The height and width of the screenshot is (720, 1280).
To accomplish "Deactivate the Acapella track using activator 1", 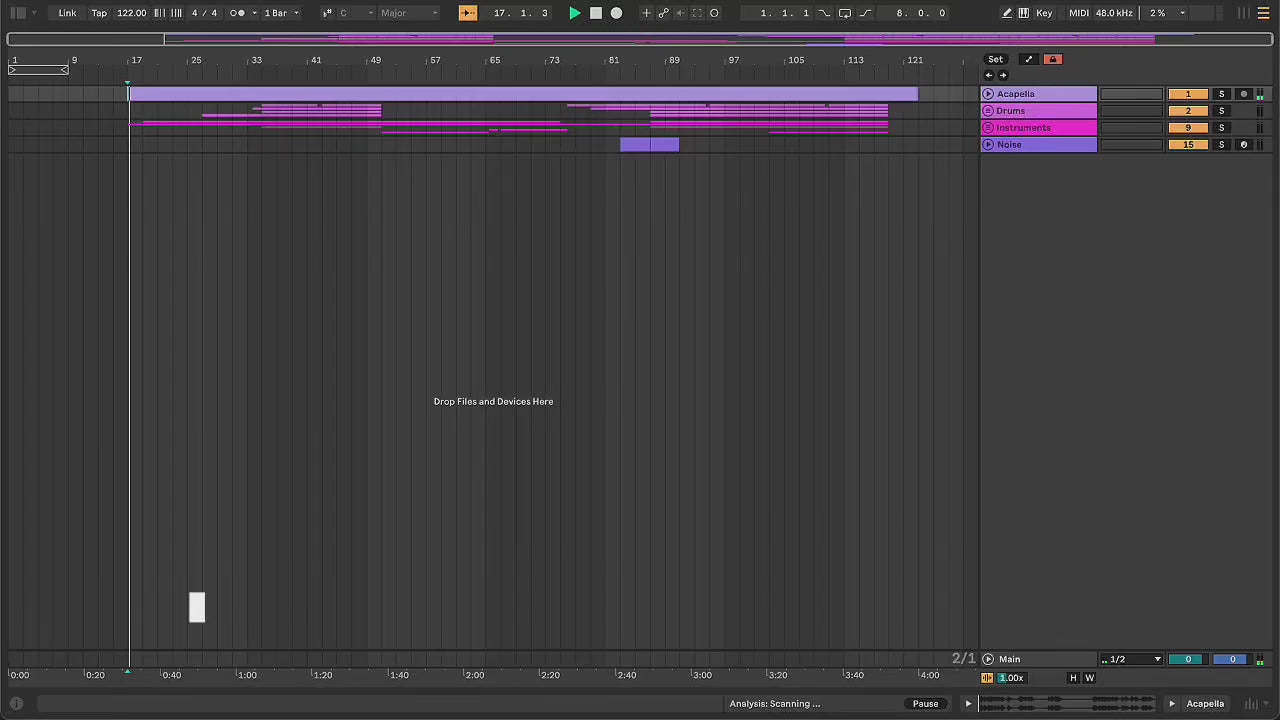I will [1187, 94].
